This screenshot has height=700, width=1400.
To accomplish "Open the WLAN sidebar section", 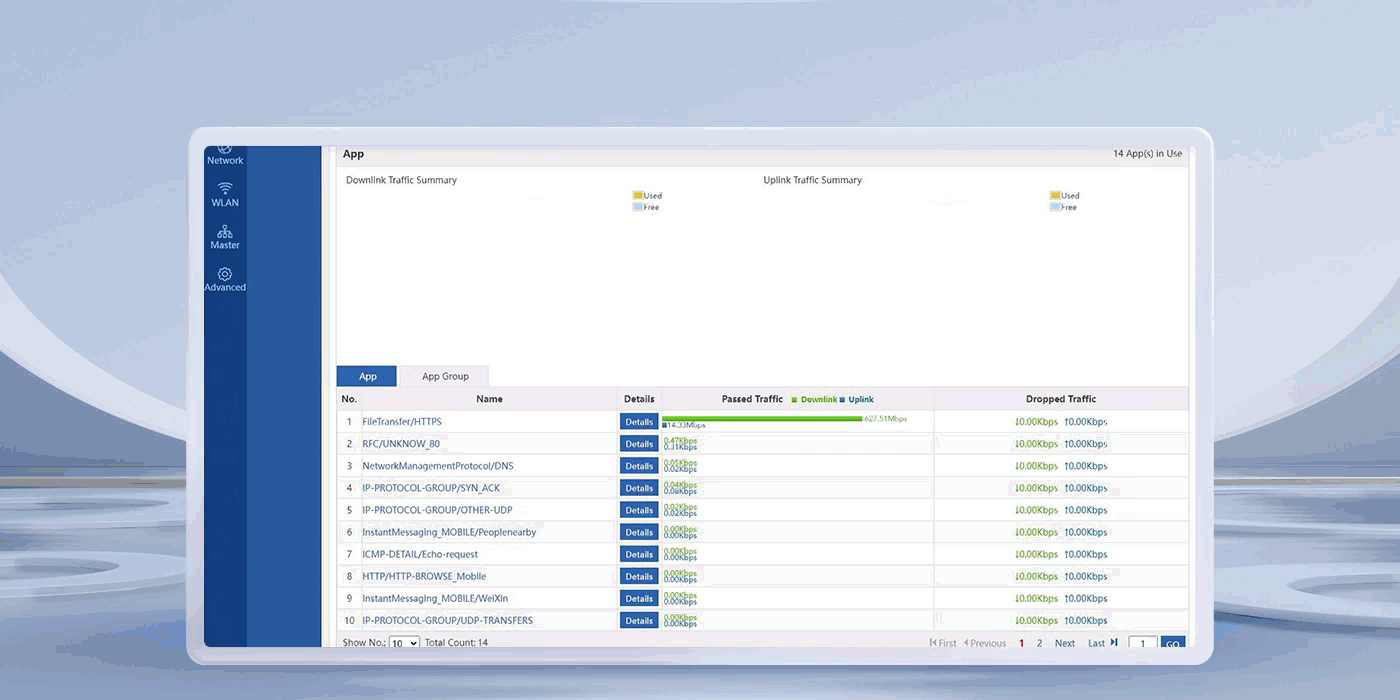I will coord(225,195).
